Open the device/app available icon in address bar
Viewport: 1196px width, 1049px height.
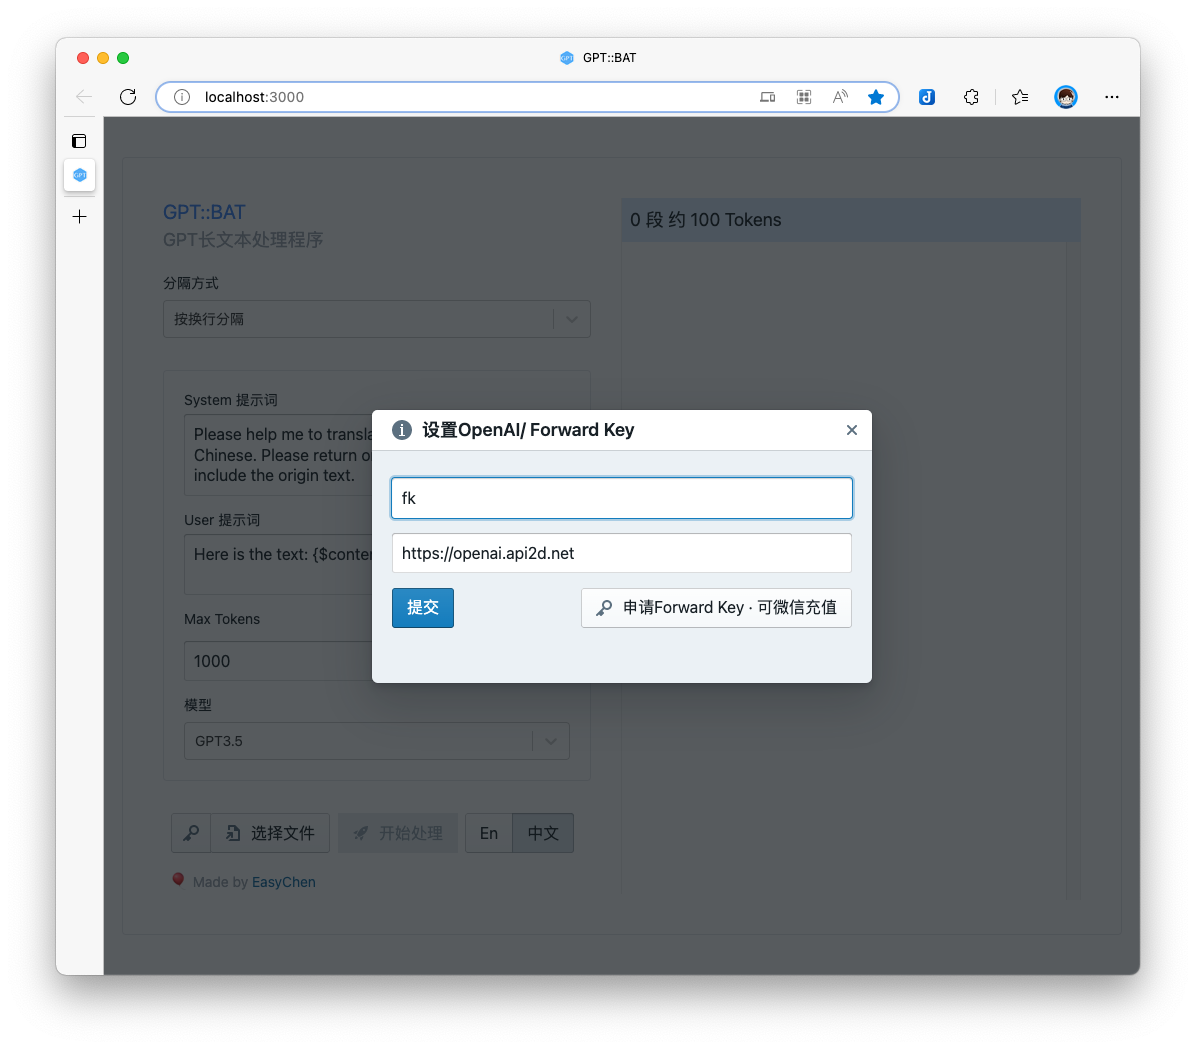point(767,97)
